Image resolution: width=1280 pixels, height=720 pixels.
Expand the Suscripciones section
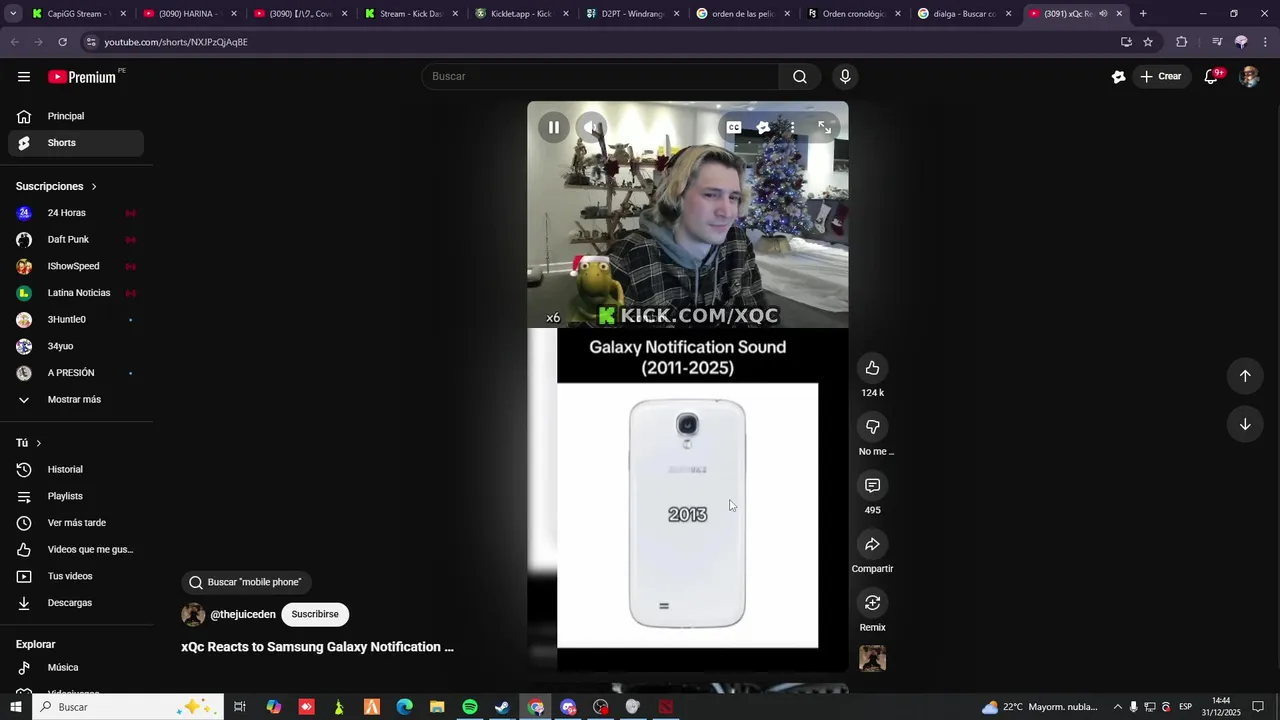pos(57,187)
